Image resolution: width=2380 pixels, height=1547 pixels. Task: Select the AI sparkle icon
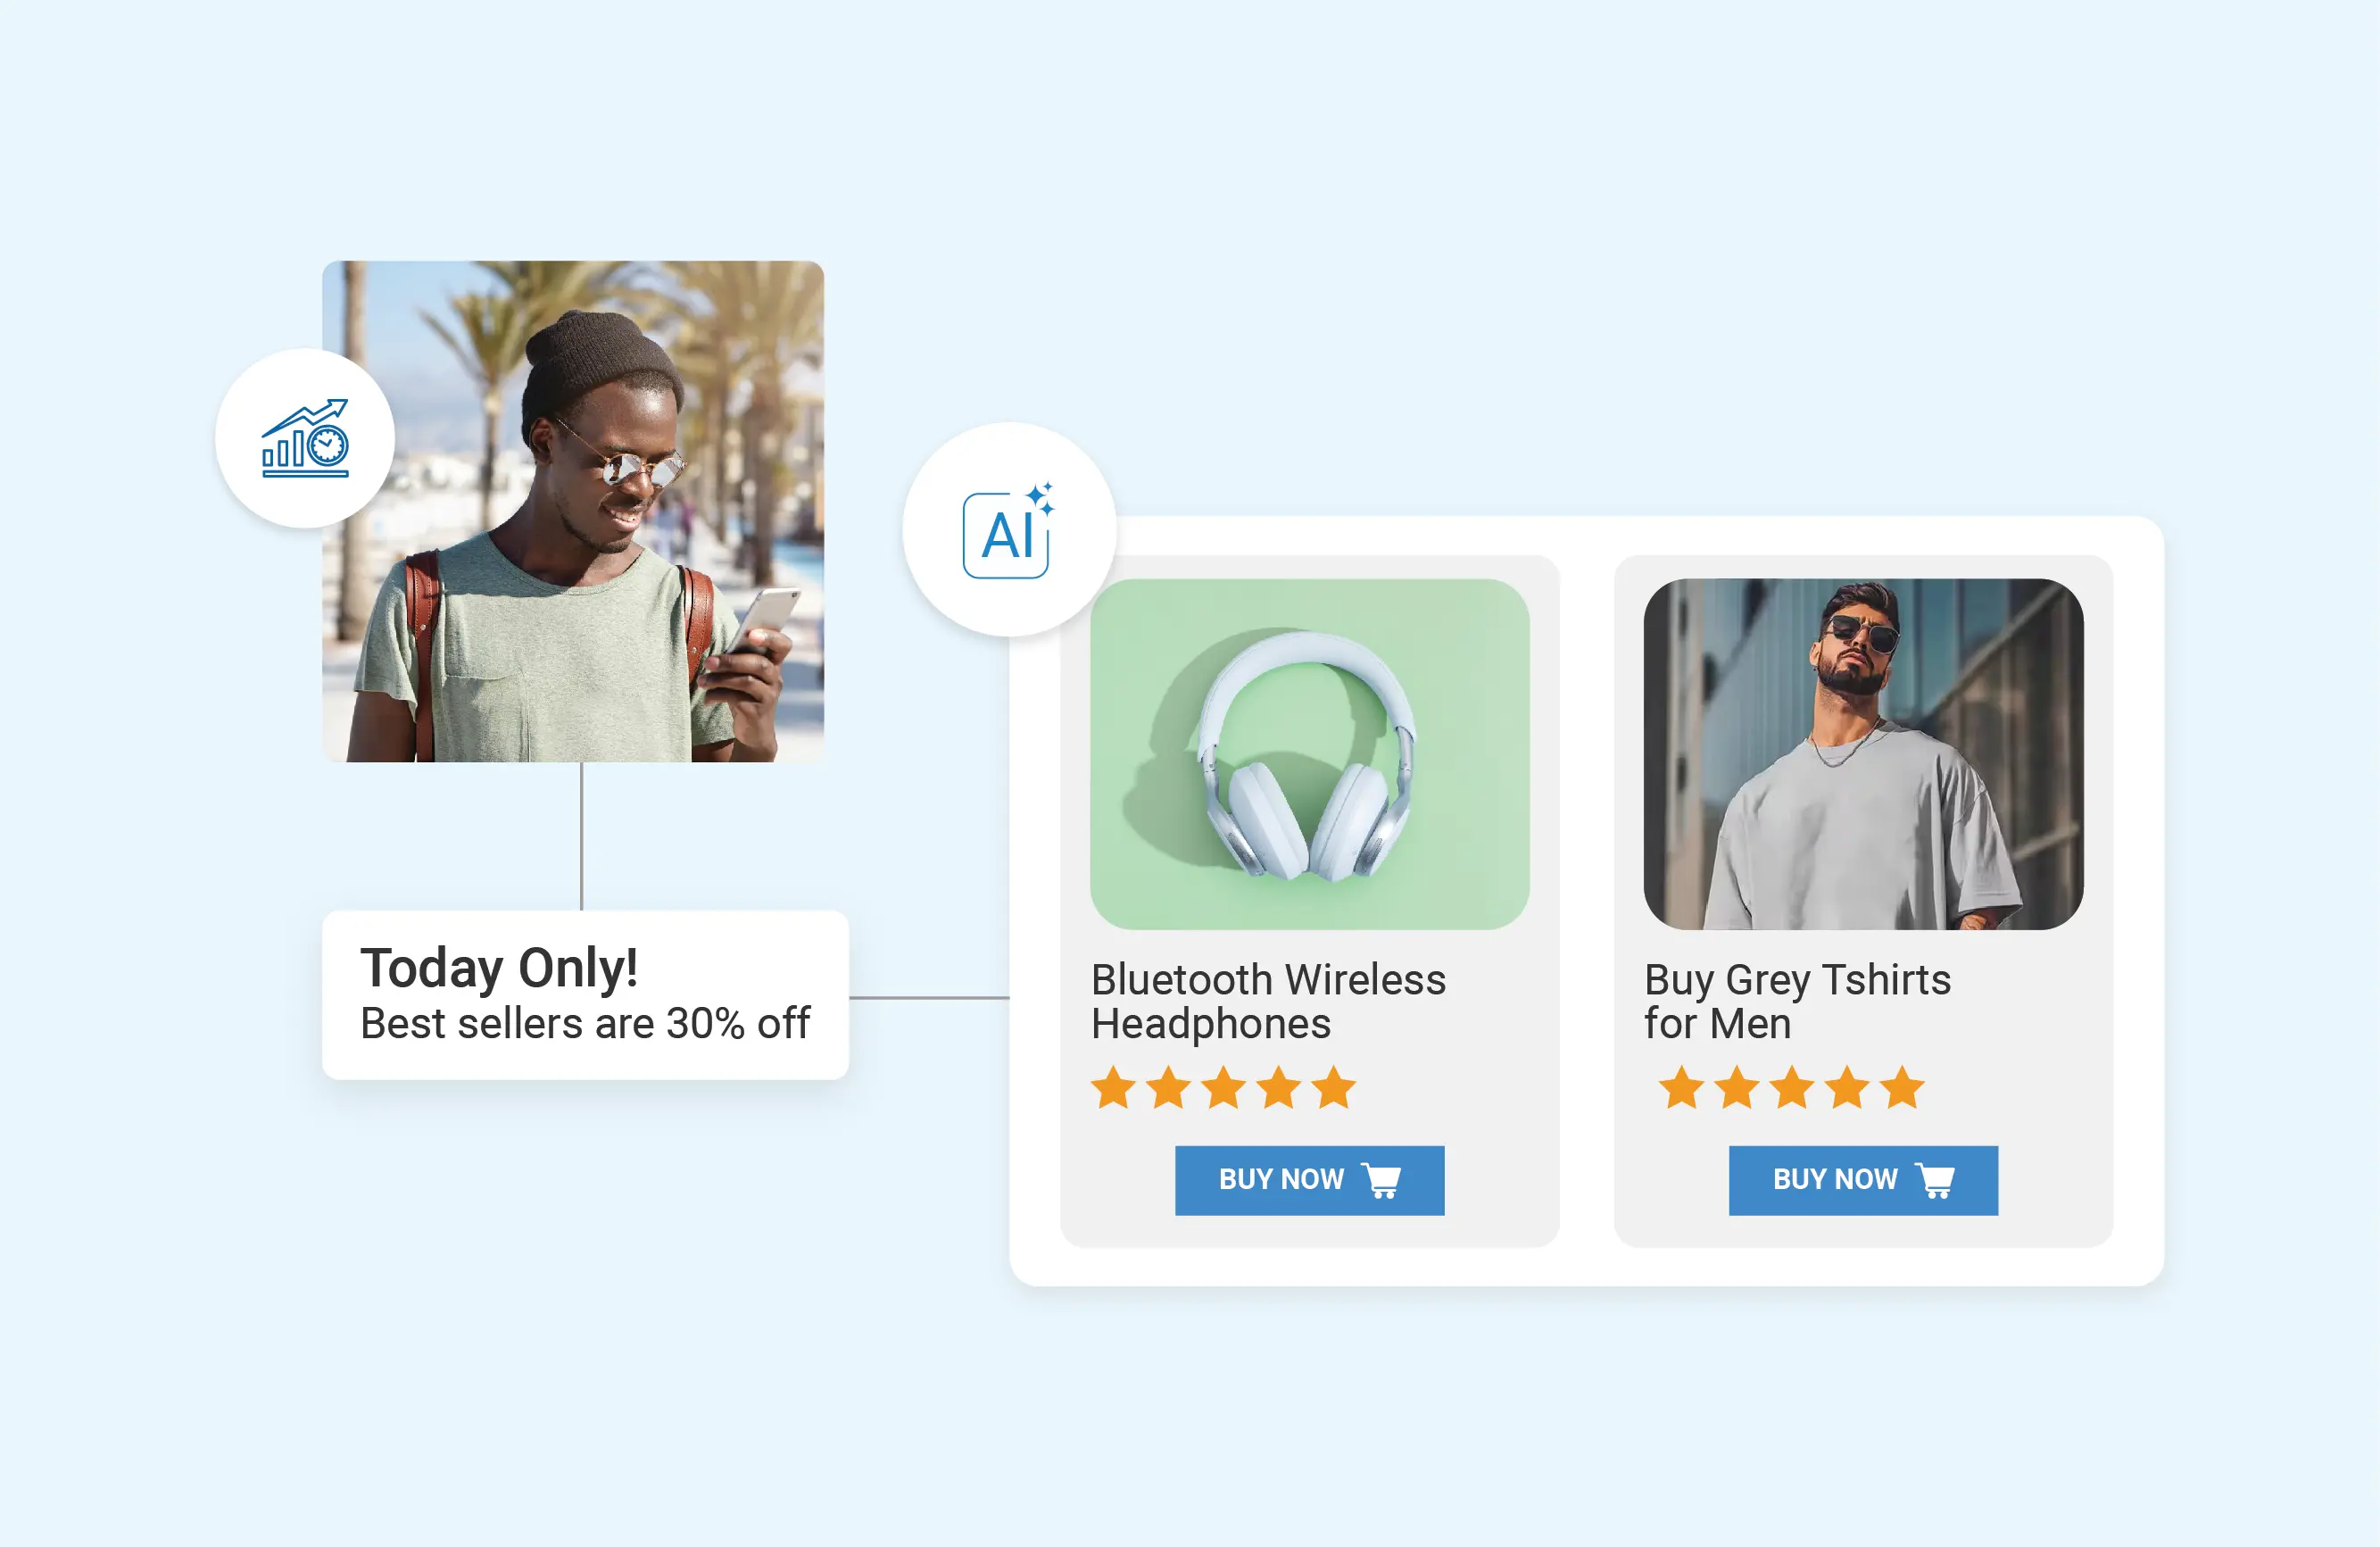coord(1008,535)
